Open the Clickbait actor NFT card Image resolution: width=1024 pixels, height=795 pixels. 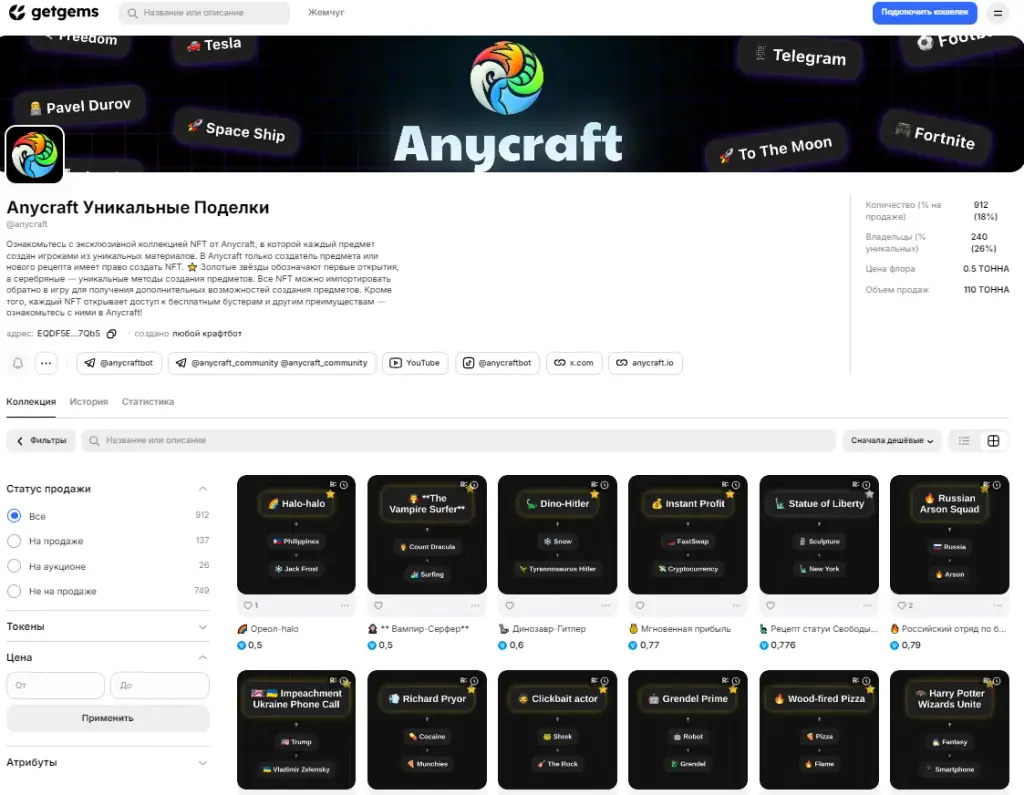pos(558,730)
